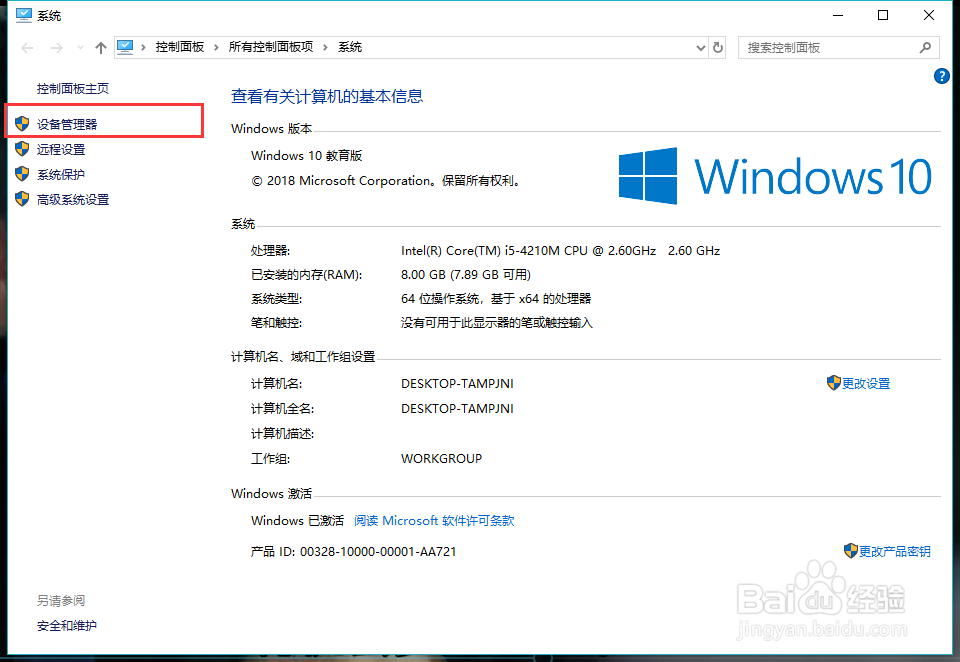960x662 pixels.
Task: Click shield icon beside 更改产品密钥
Action: tap(850, 551)
